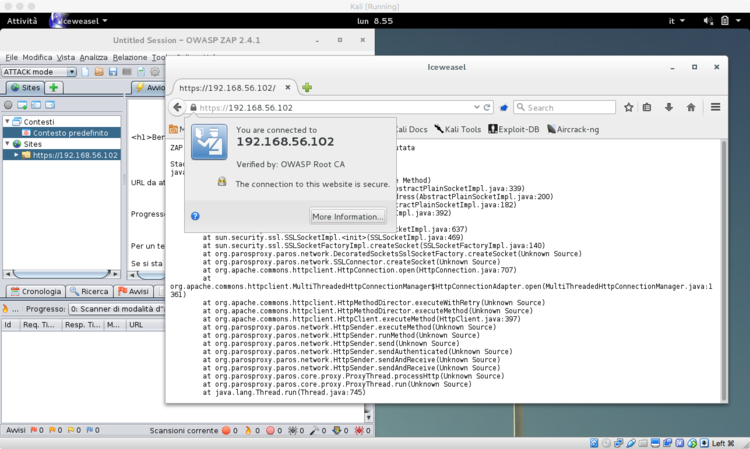Click the More Information... button

click(x=347, y=216)
